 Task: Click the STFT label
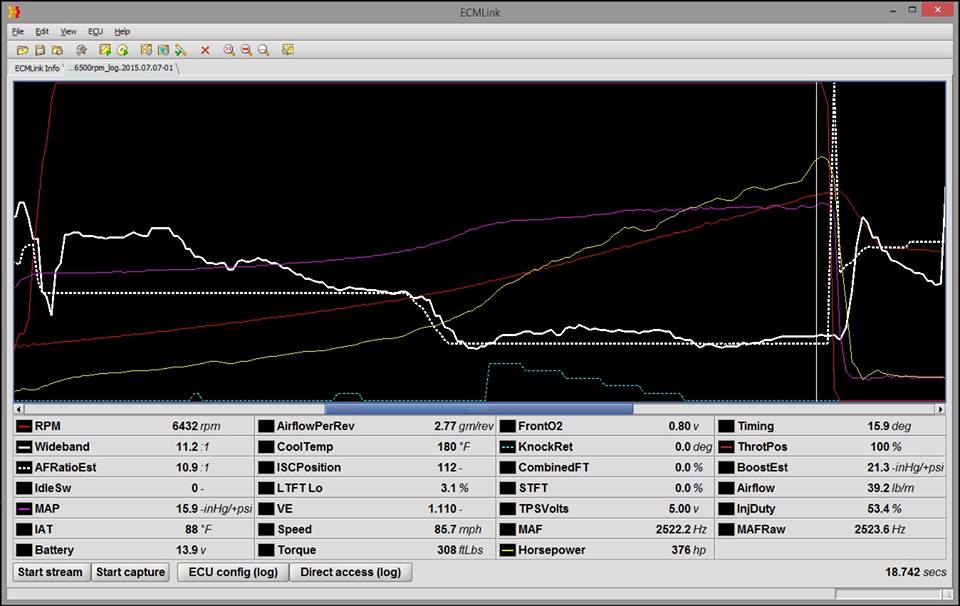click(x=533, y=488)
